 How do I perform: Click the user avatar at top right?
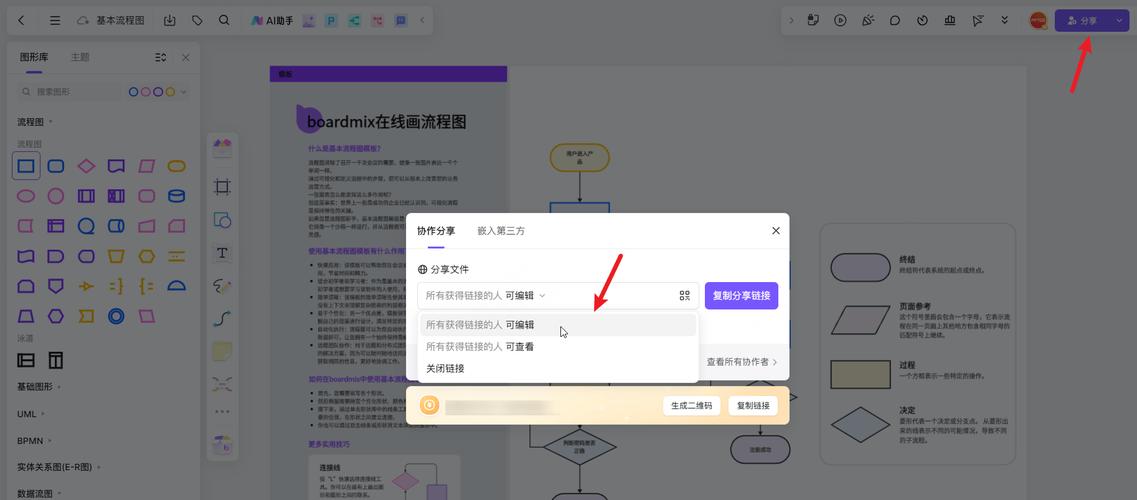click(1038, 20)
